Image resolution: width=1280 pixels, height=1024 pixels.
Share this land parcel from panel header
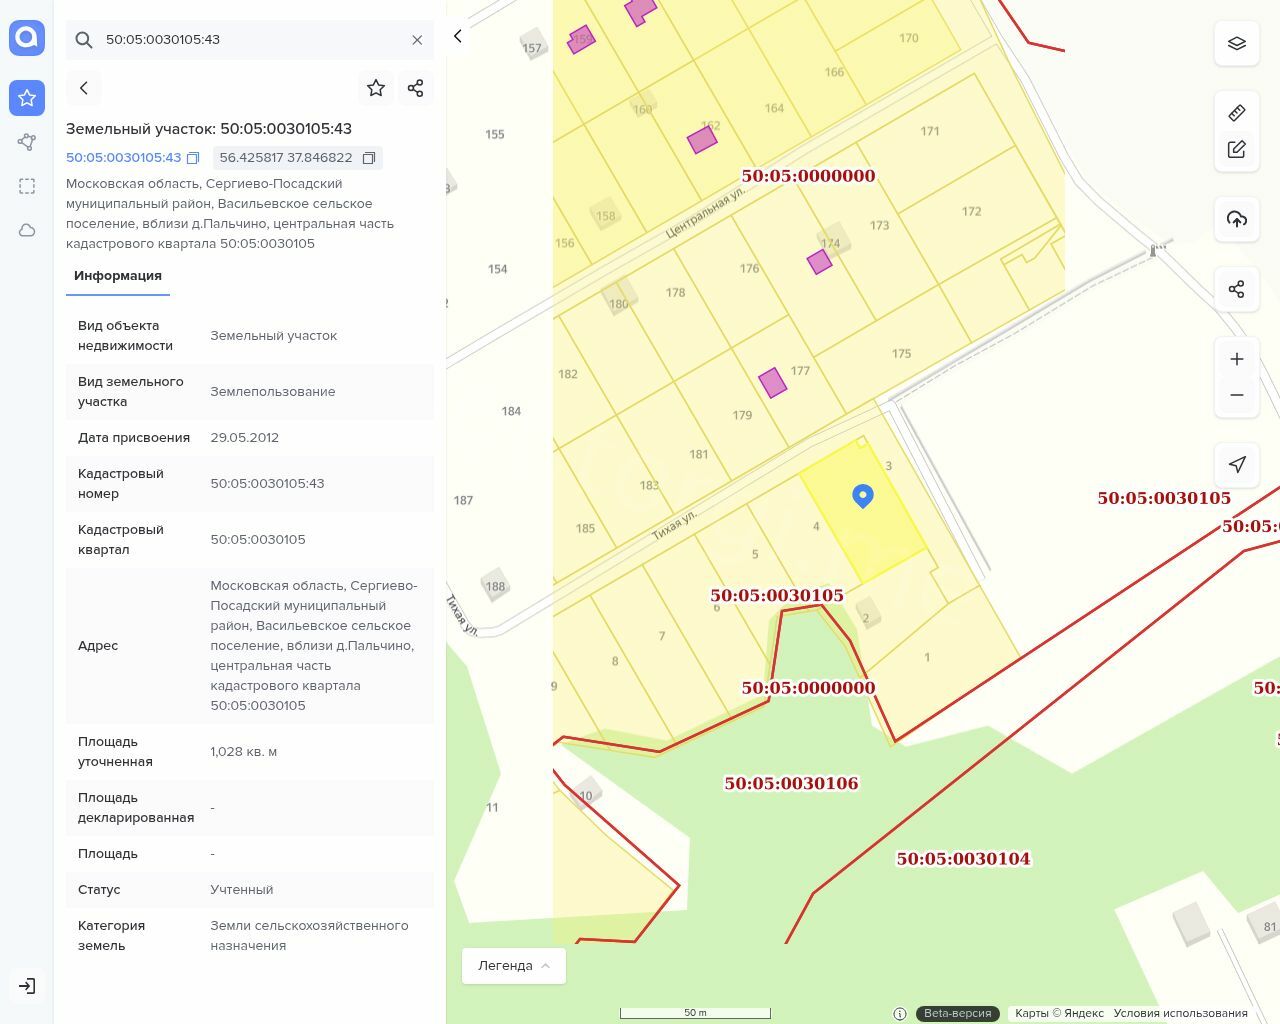[x=416, y=88]
